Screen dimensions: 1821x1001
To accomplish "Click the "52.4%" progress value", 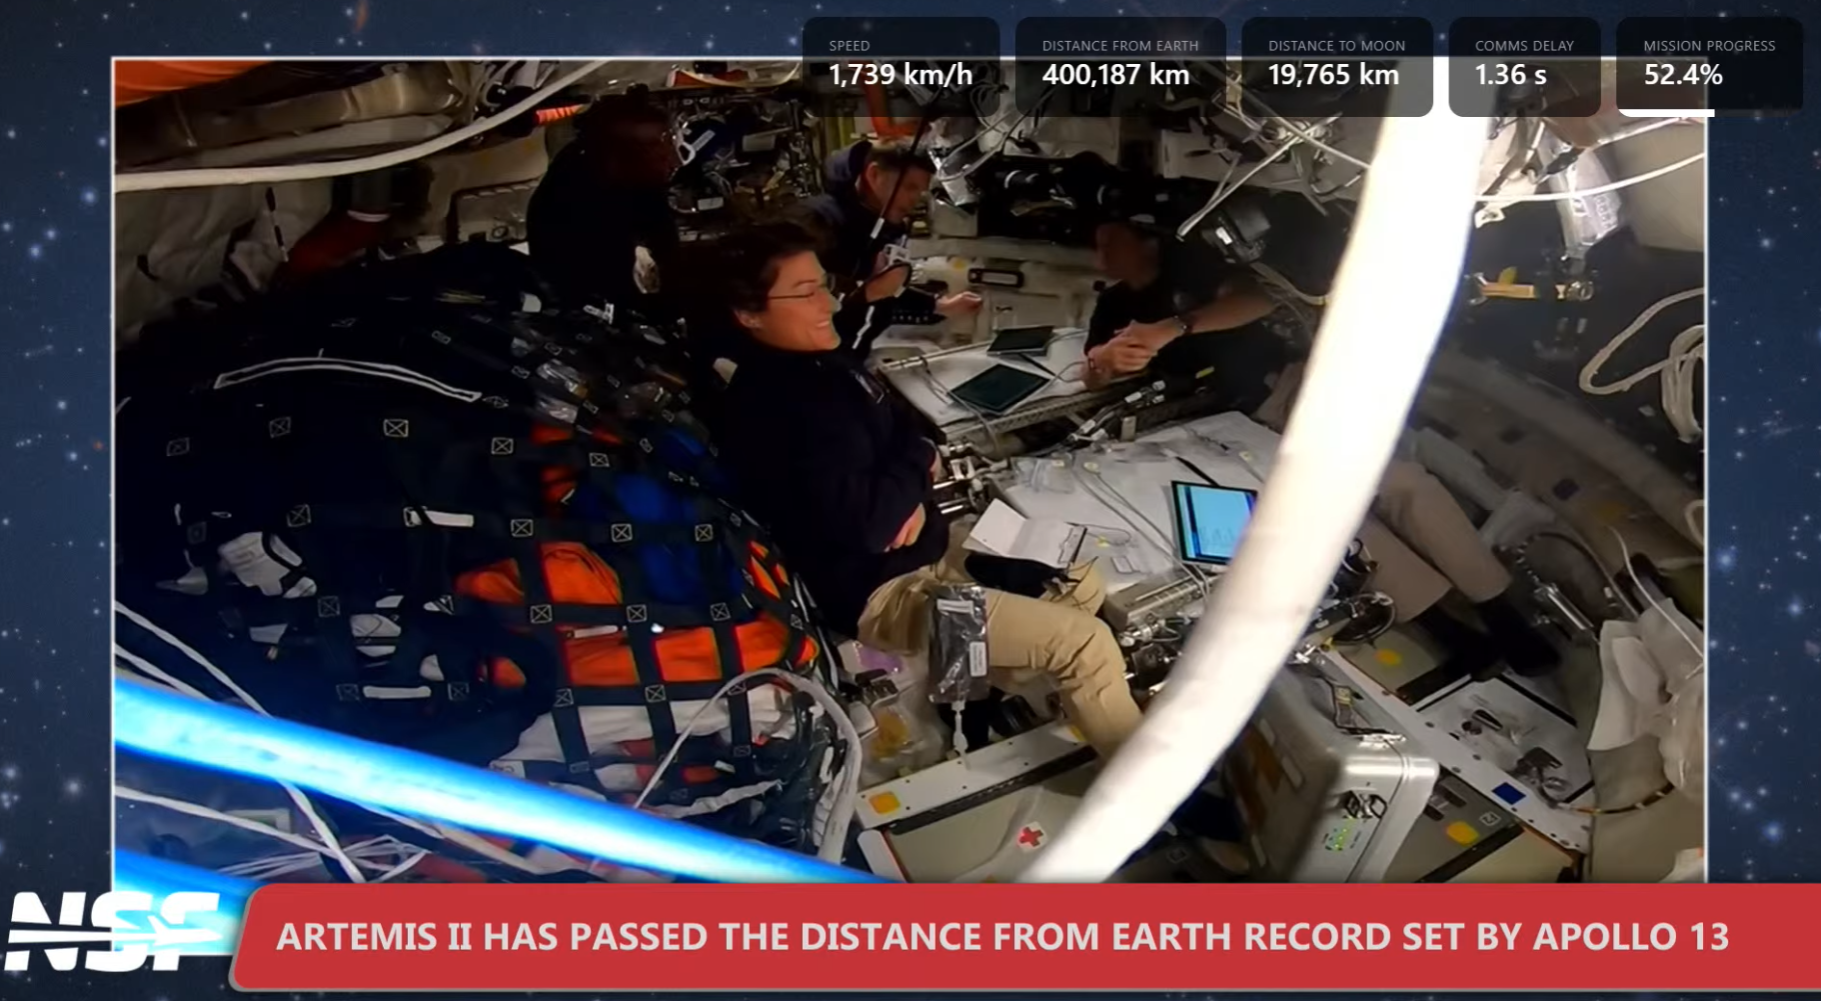I will pos(1683,75).
